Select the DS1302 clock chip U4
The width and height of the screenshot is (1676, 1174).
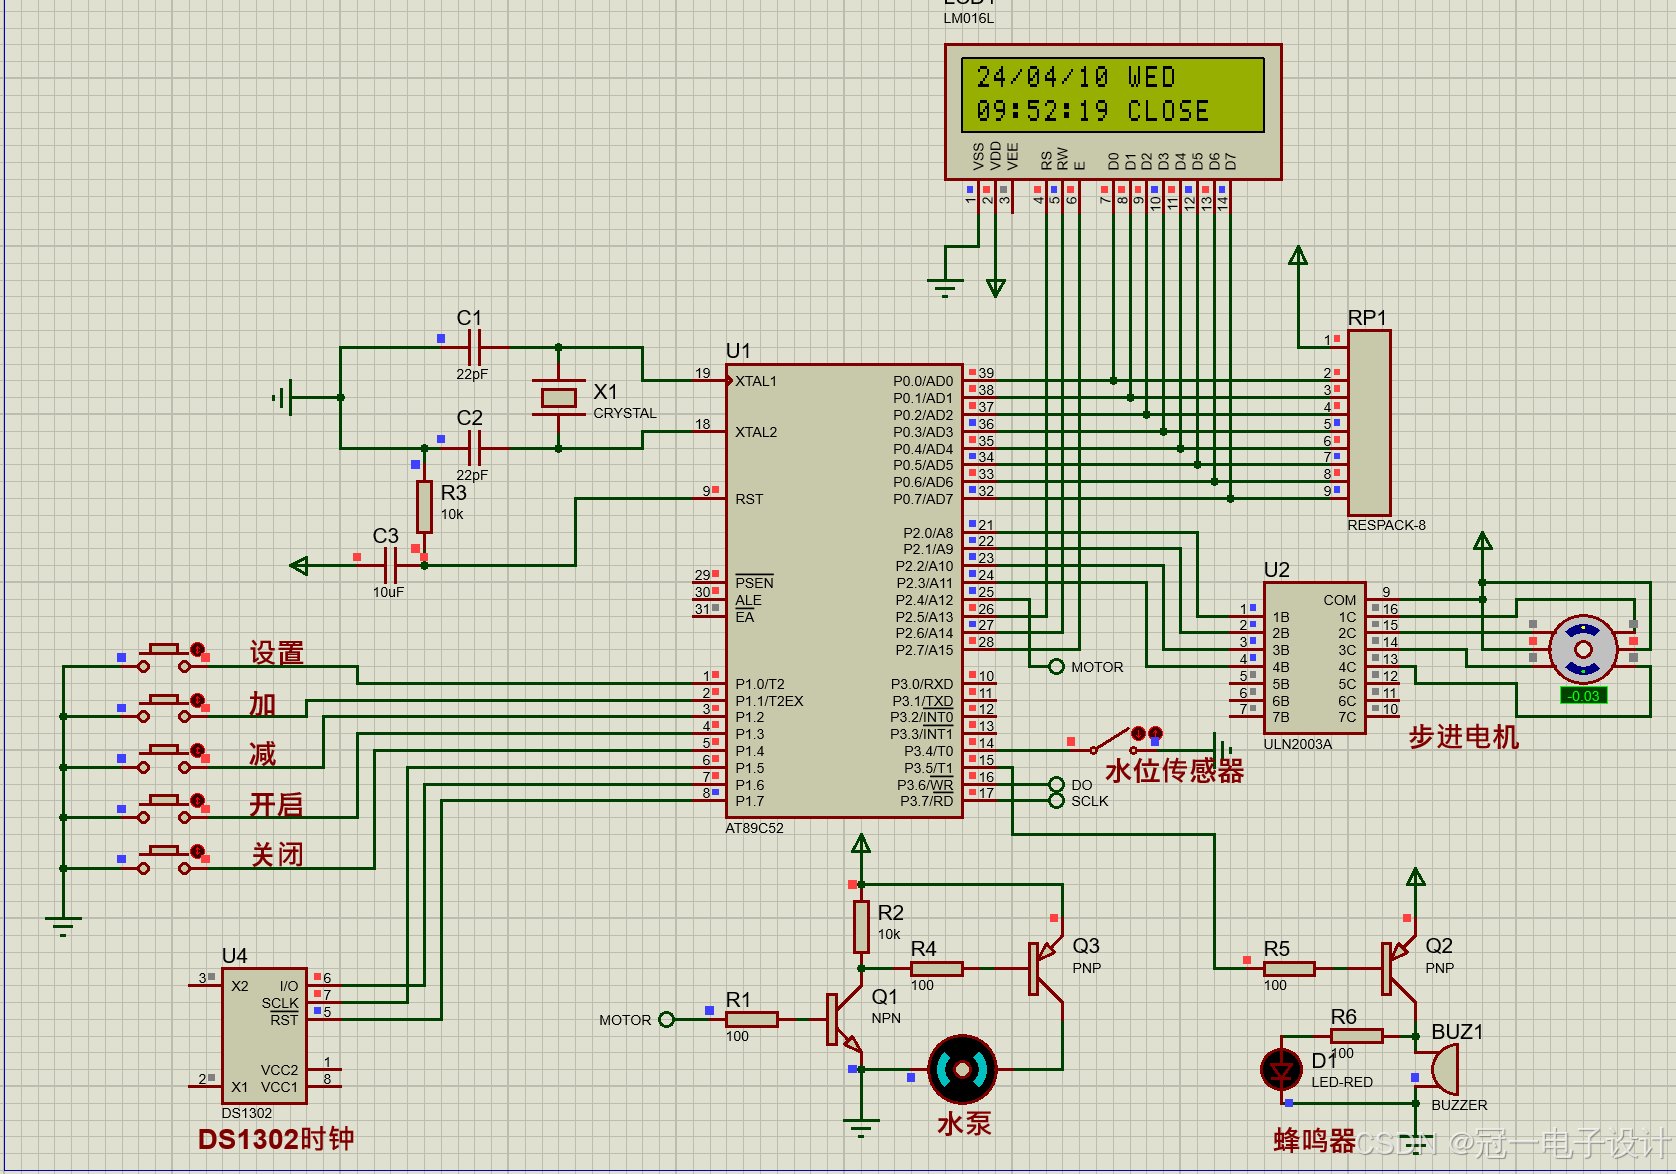[264, 1035]
